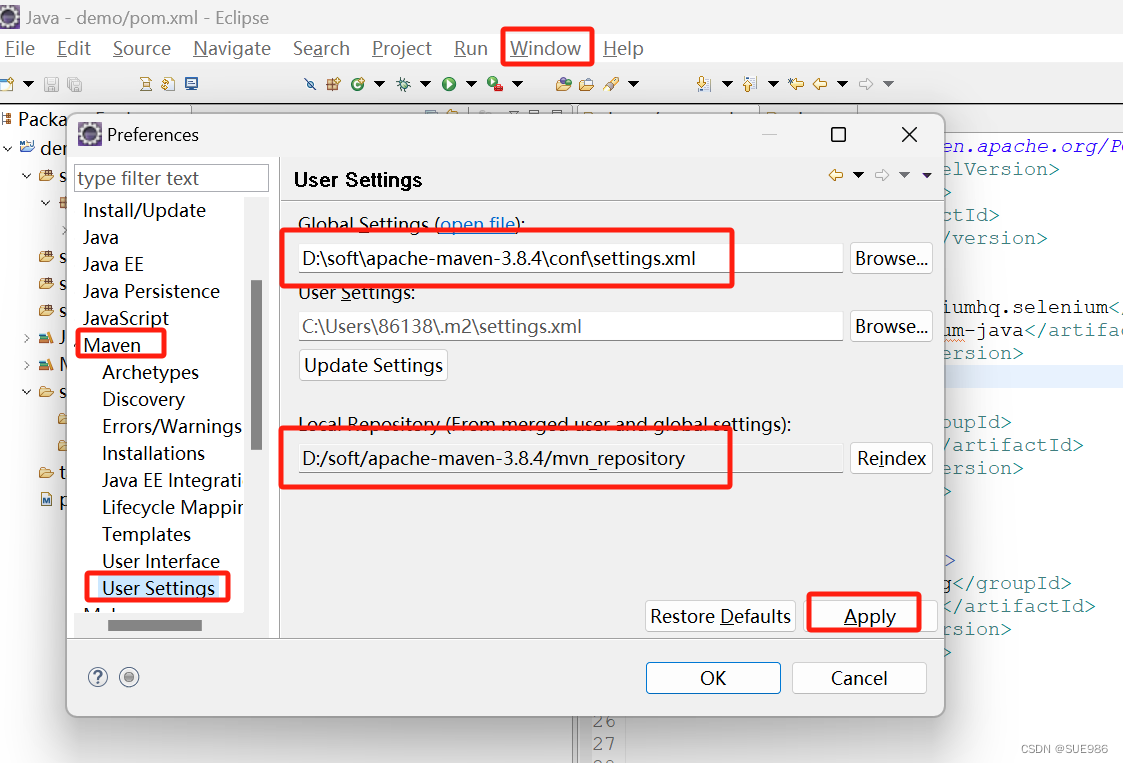Click the forward navigation arrow icon

click(x=865, y=84)
